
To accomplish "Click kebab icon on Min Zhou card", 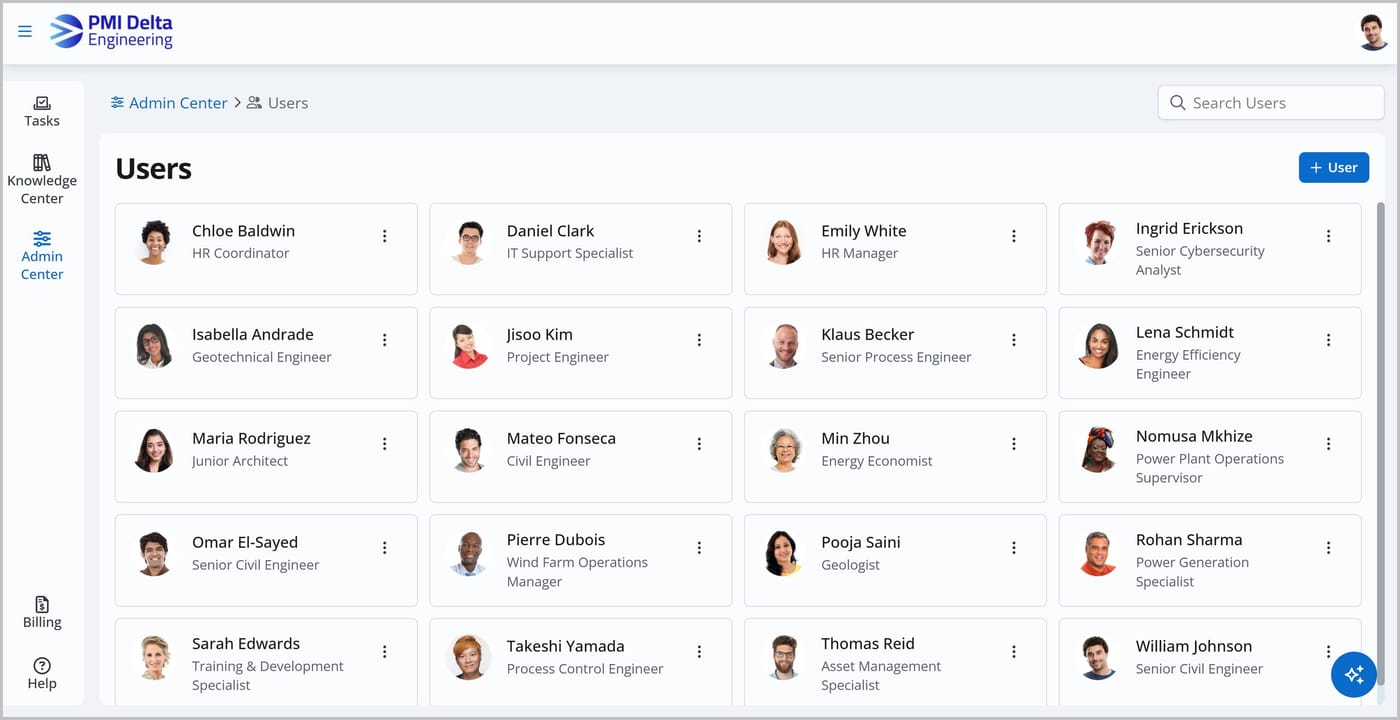I will (x=1013, y=444).
